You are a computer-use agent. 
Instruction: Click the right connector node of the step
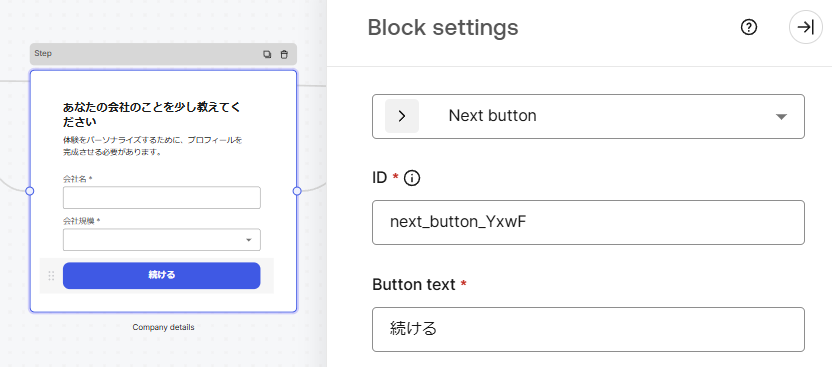pyautogui.click(x=297, y=191)
